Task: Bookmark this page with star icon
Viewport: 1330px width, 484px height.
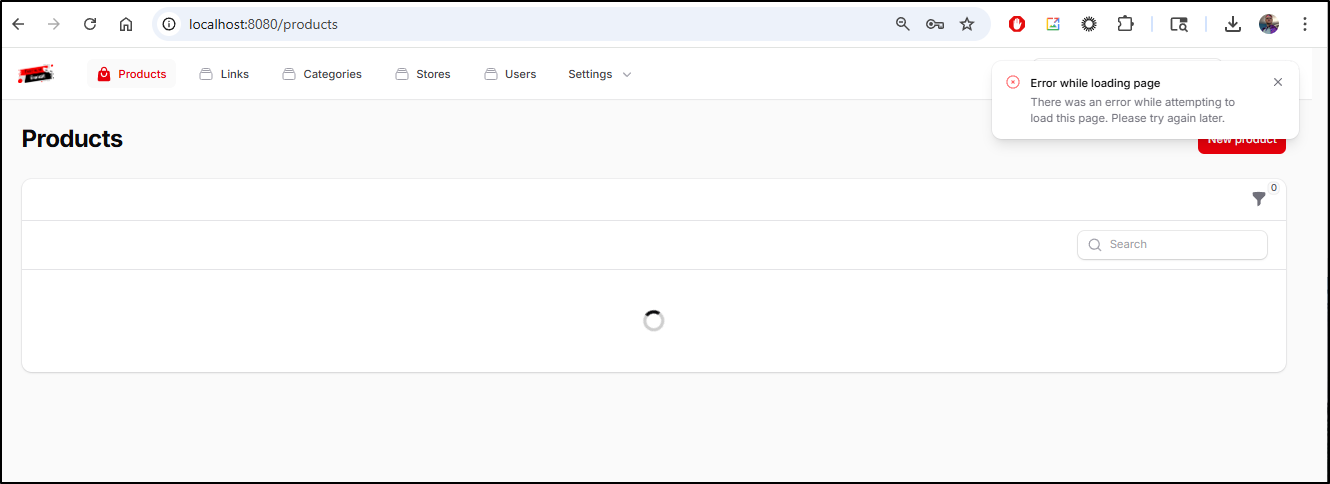Action: tap(966, 24)
